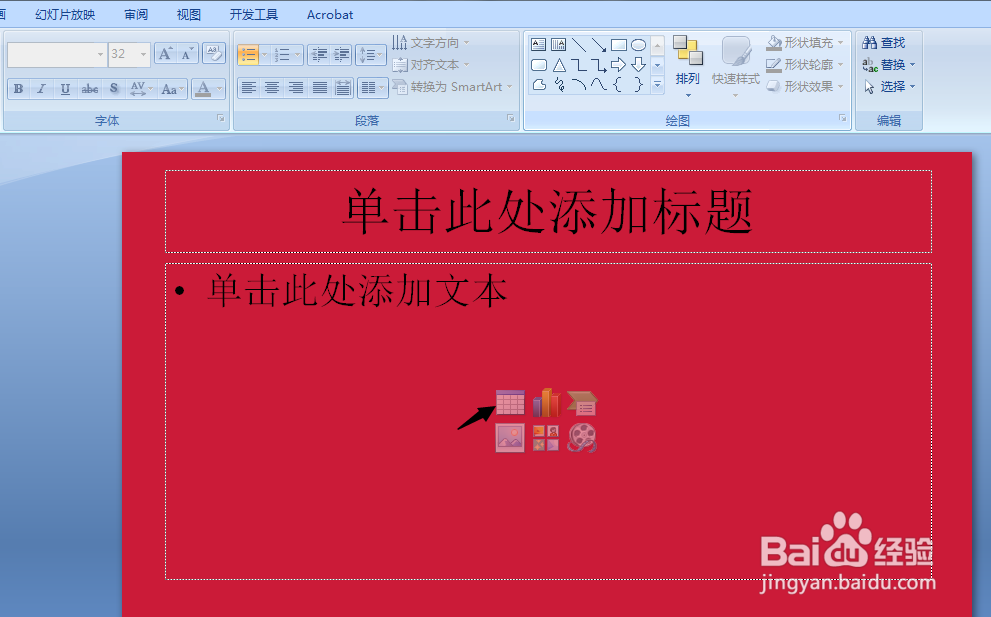Switch to the 视图 ribbon tab

[188, 15]
